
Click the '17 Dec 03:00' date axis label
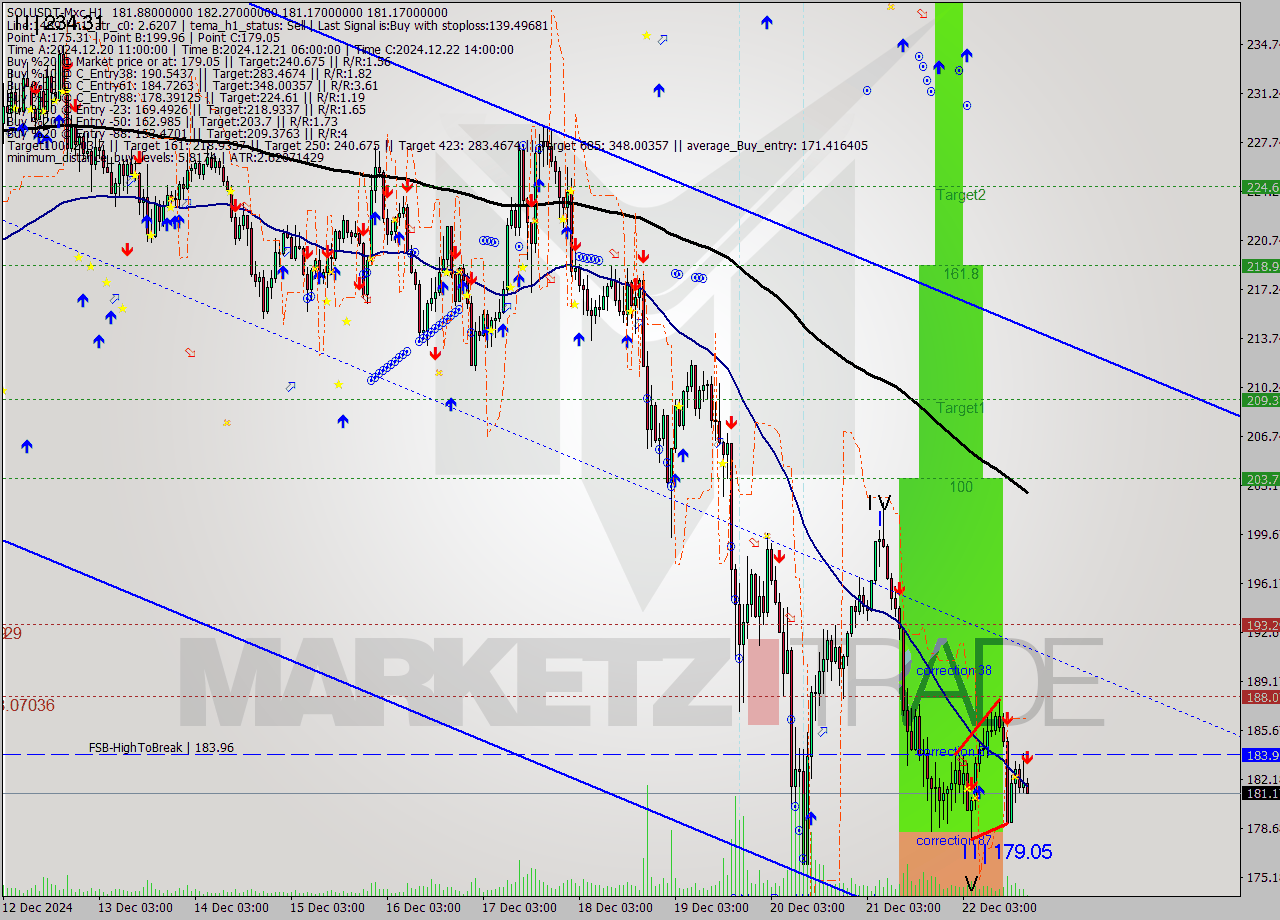point(520,907)
